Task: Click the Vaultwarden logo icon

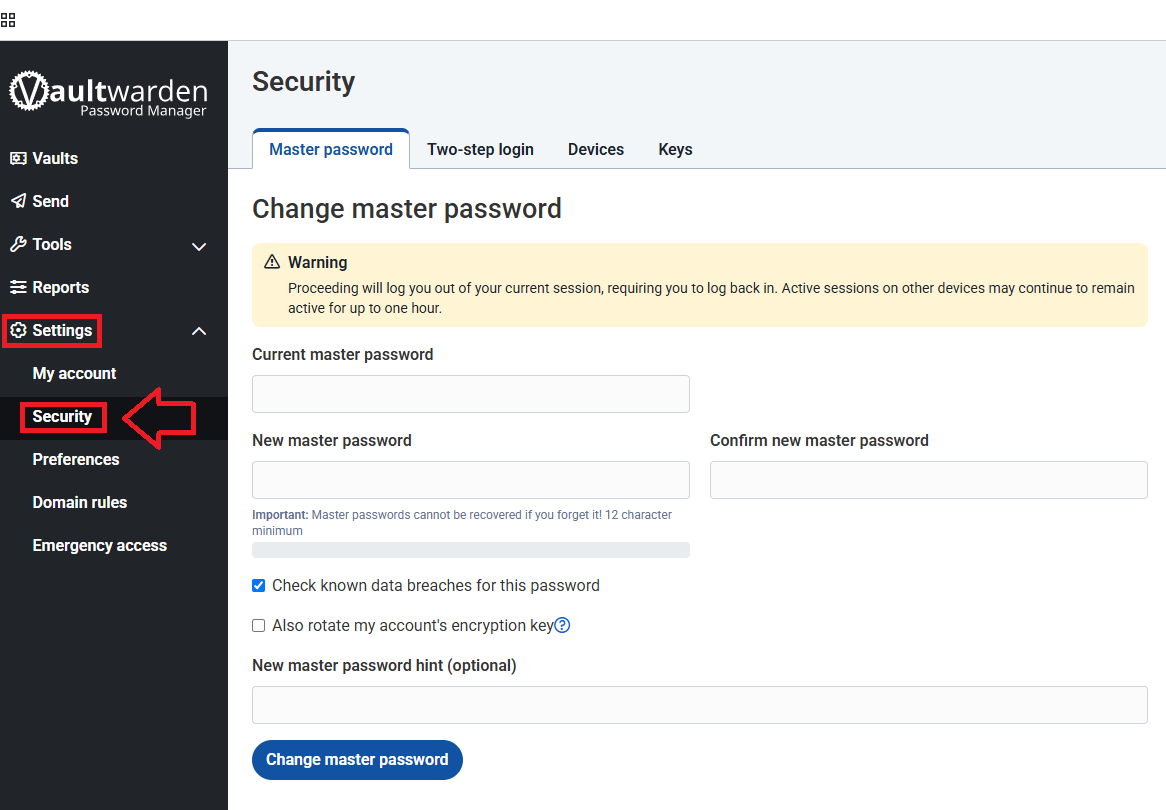Action: pyautogui.click(x=28, y=91)
